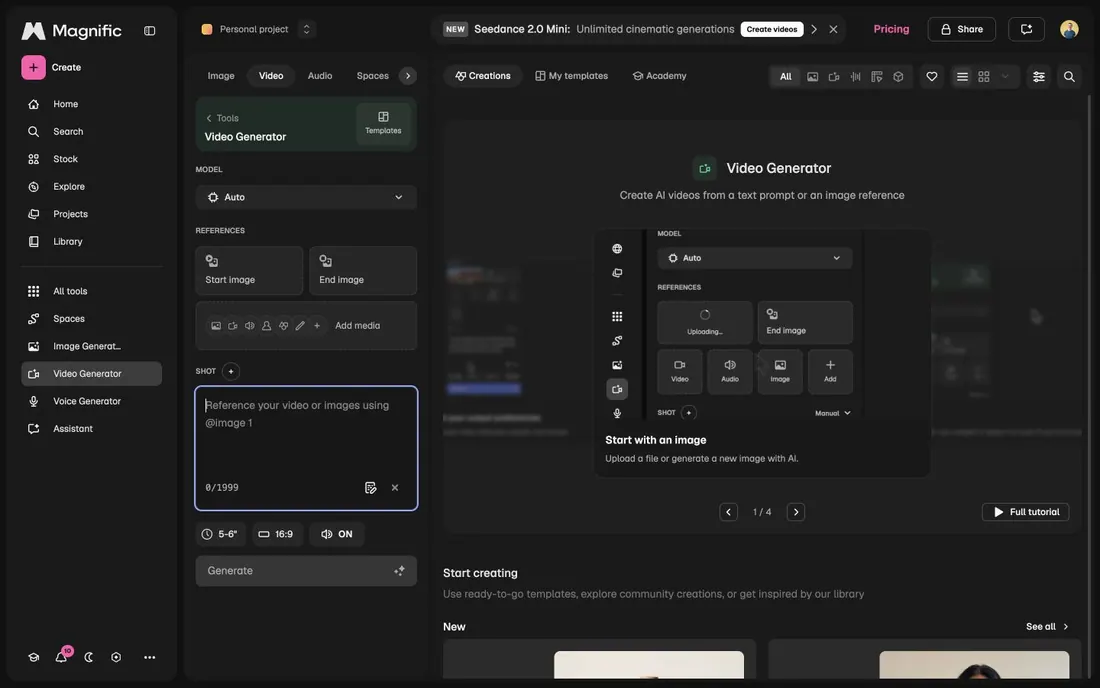This screenshot has width=1100, height=688.
Task: Open the pencil draw icon in Add media
Action: pyautogui.click(x=300, y=325)
